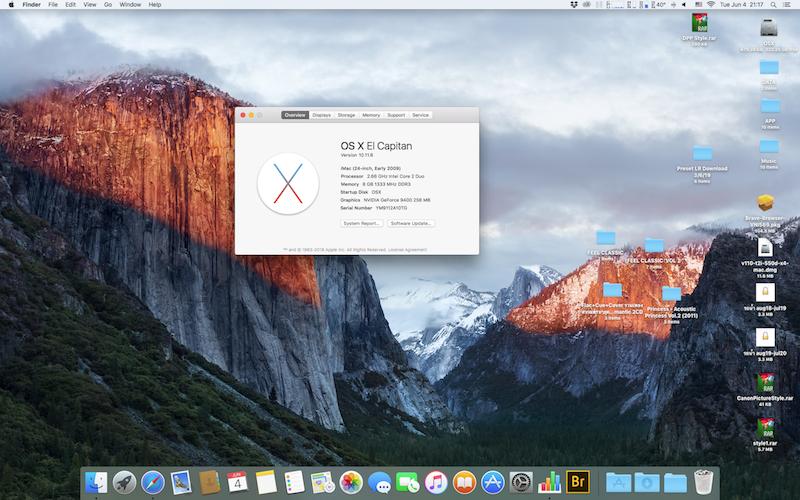Open the File menu
The width and height of the screenshot is (800, 500).
click(x=53, y=5)
